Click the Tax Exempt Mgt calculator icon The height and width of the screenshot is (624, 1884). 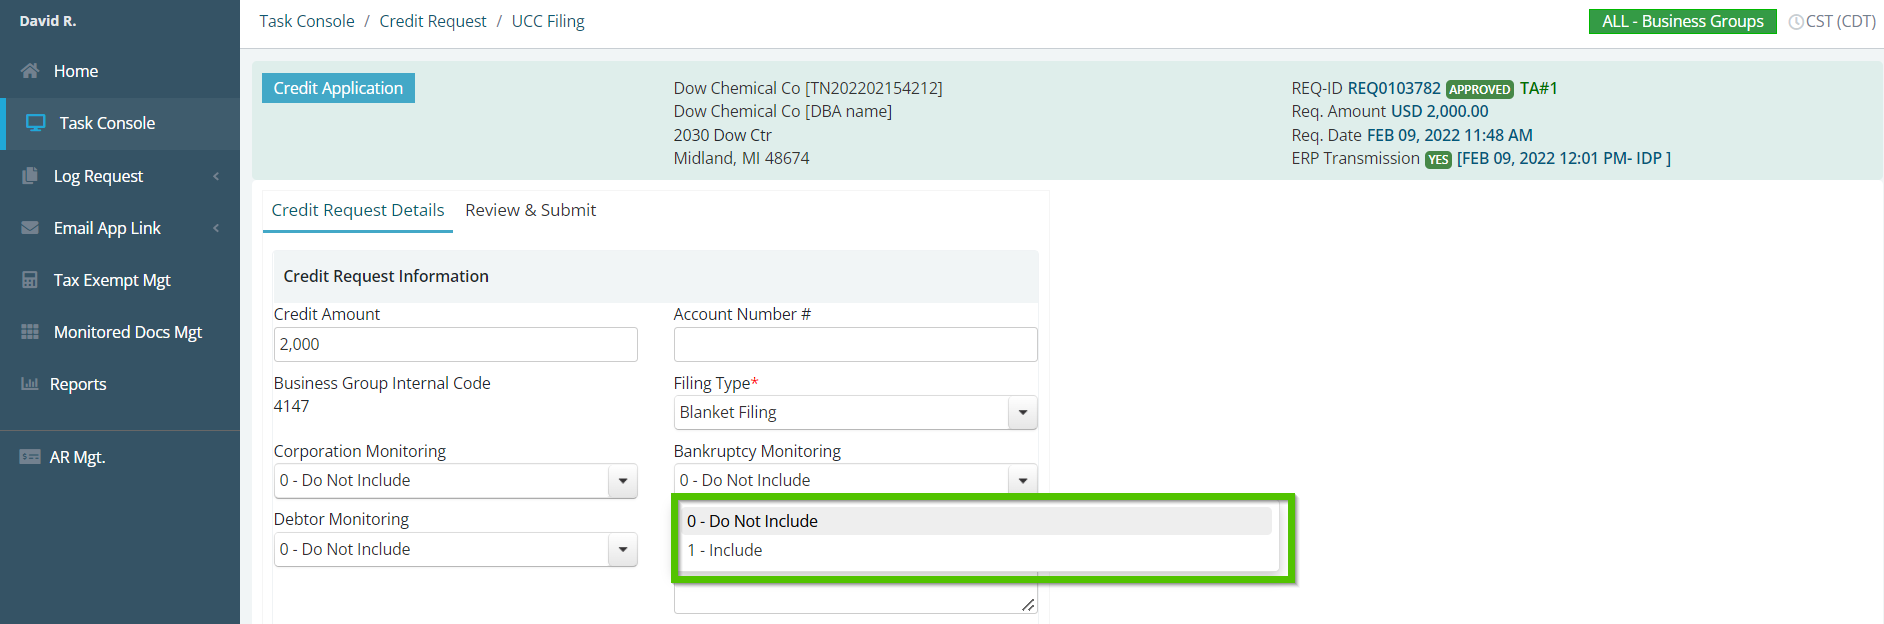pyautogui.click(x=30, y=280)
